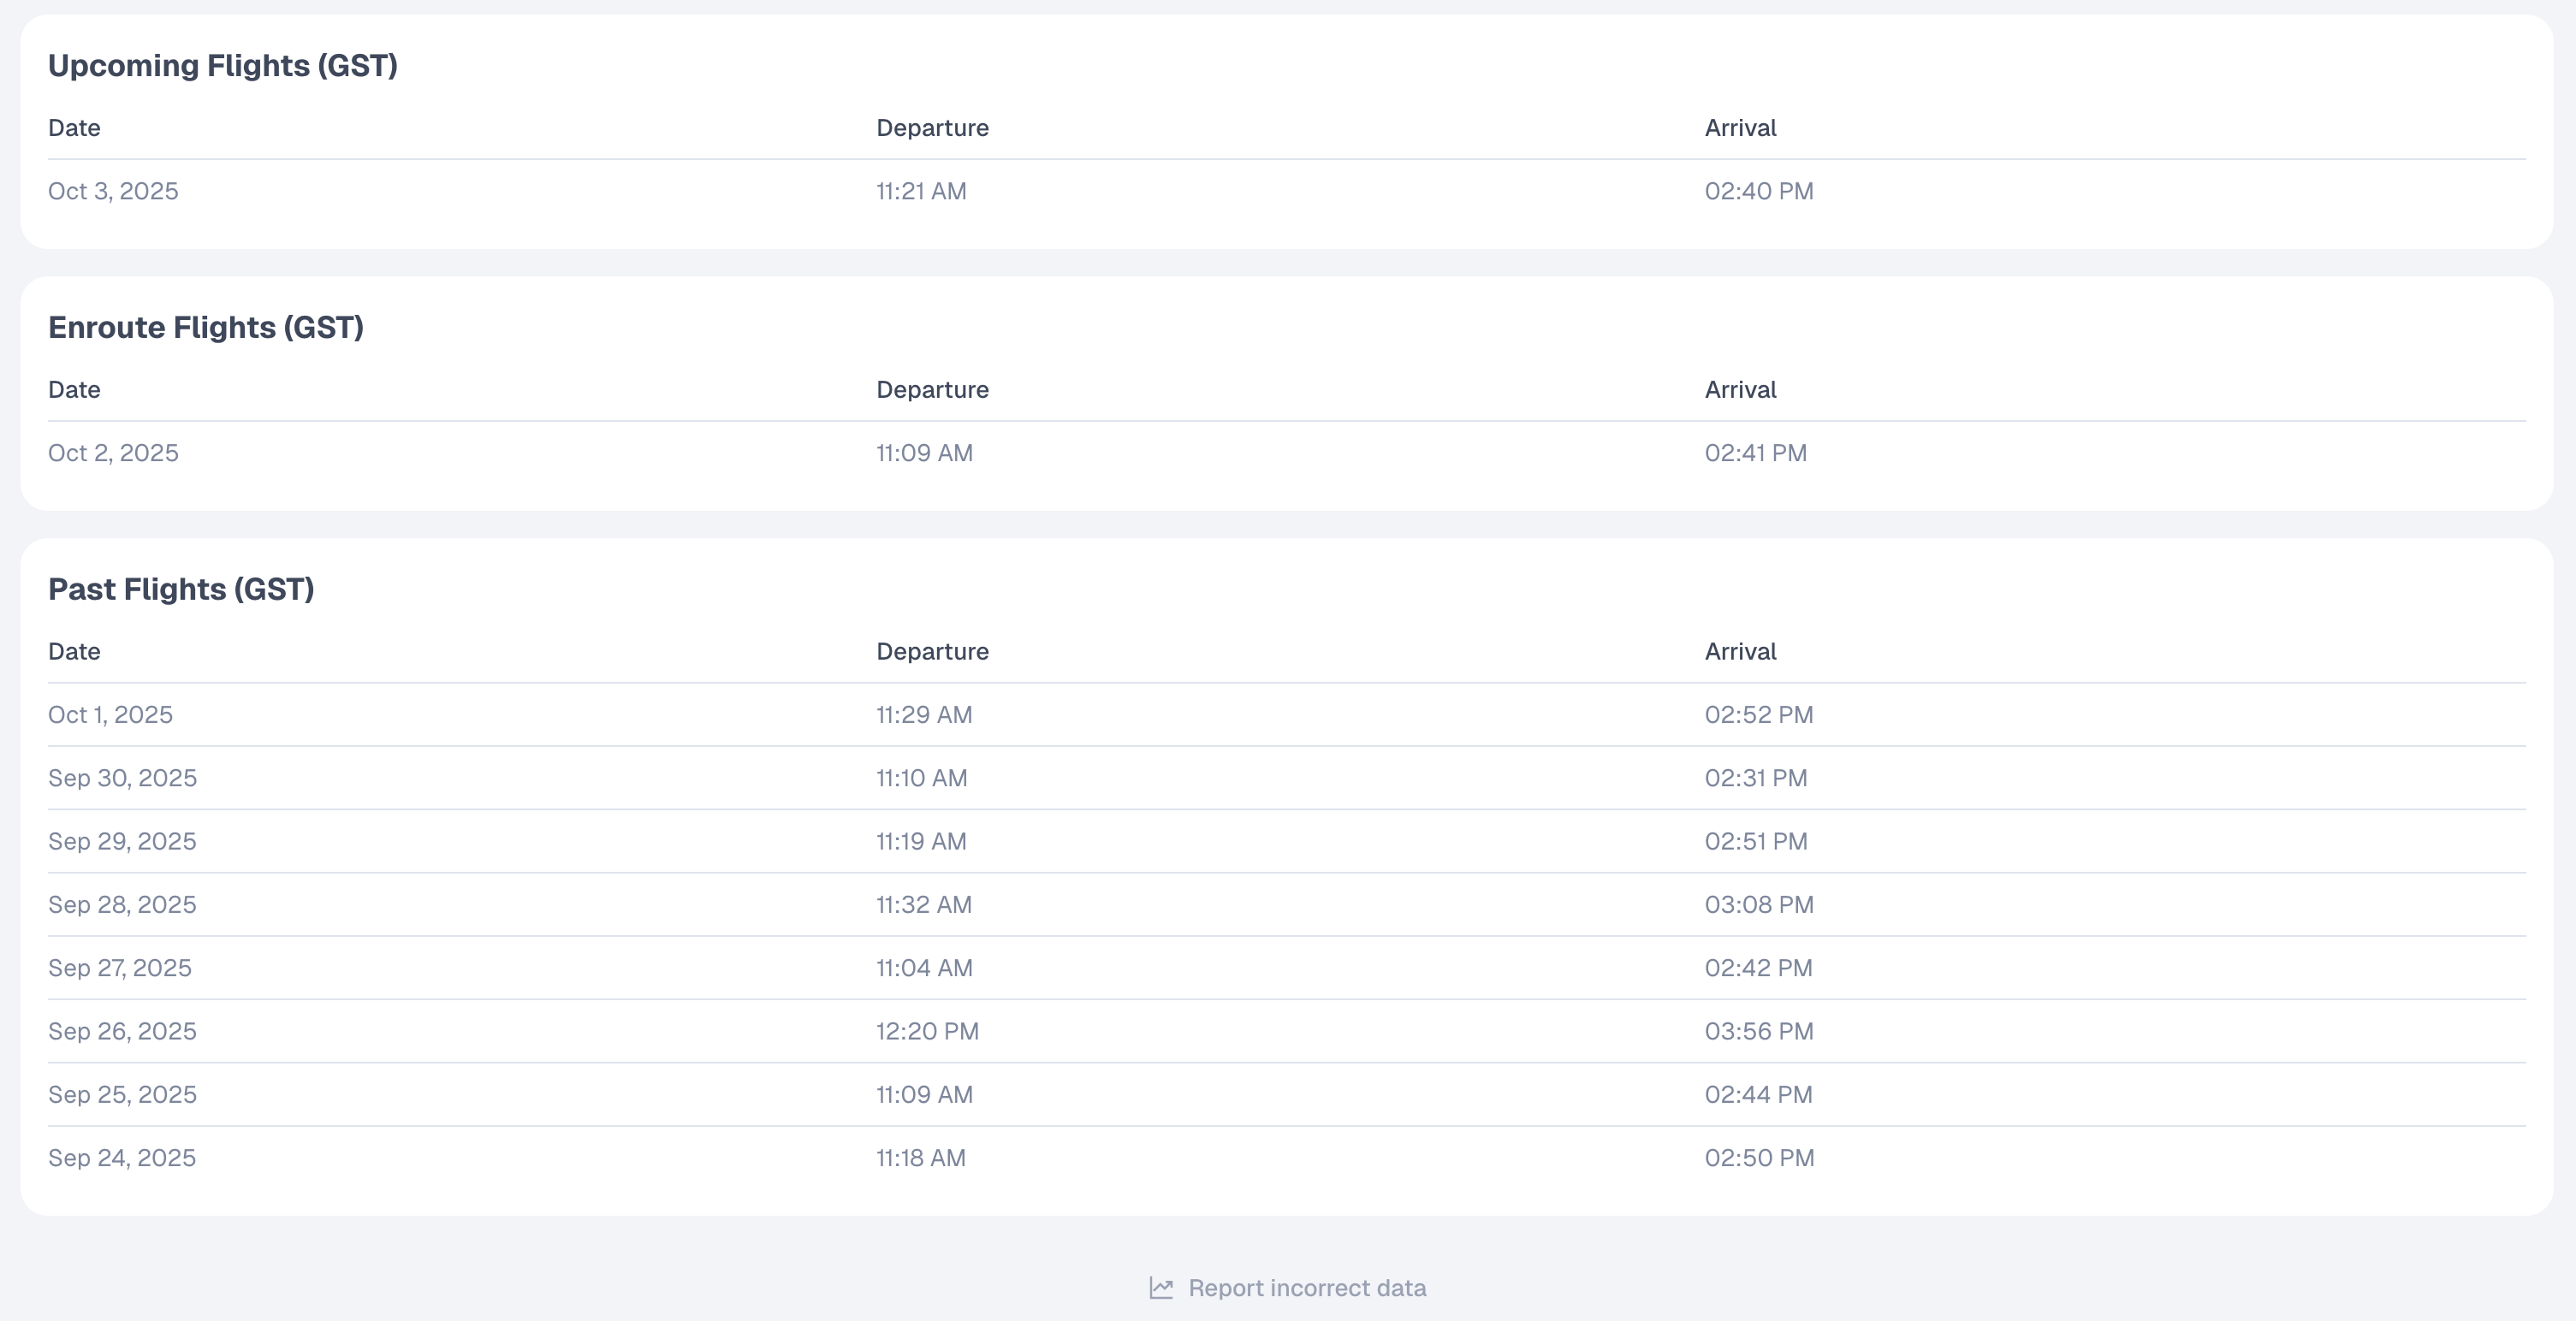Click the Date column header under Enroute Flights
The width and height of the screenshot is (2576, 1321).
coord(74,390)
